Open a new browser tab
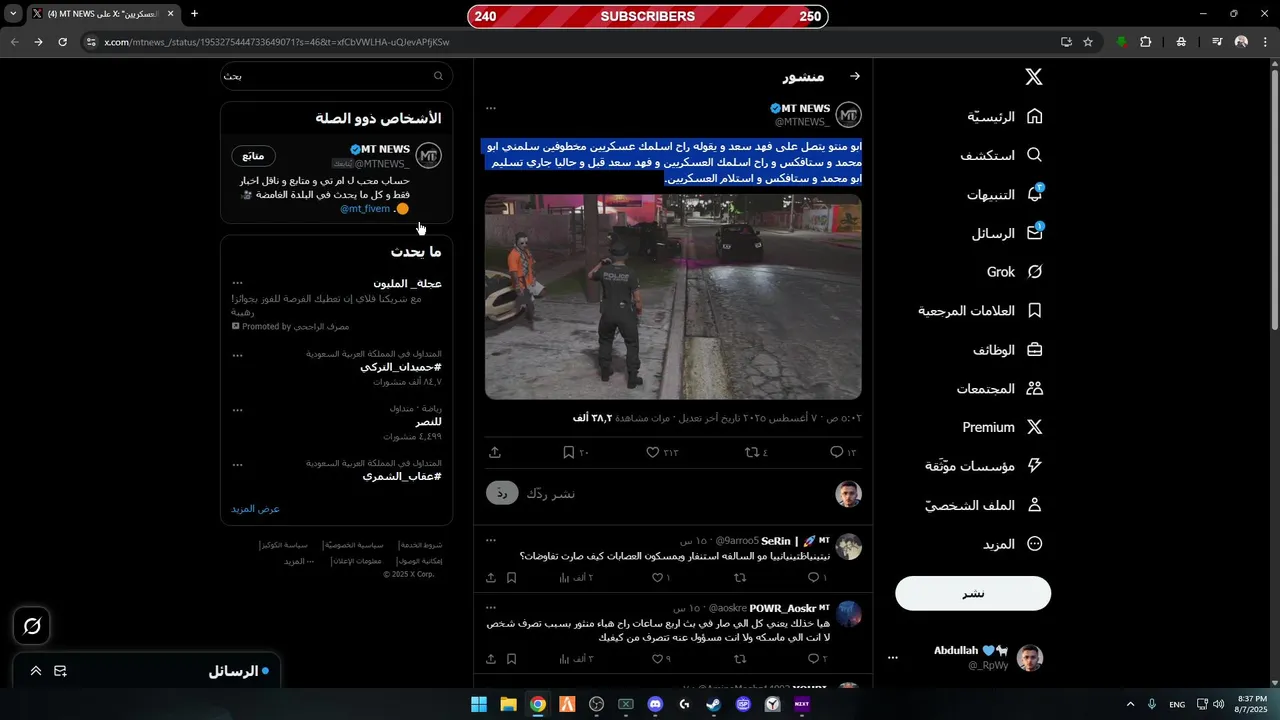 tap(194, 14)
